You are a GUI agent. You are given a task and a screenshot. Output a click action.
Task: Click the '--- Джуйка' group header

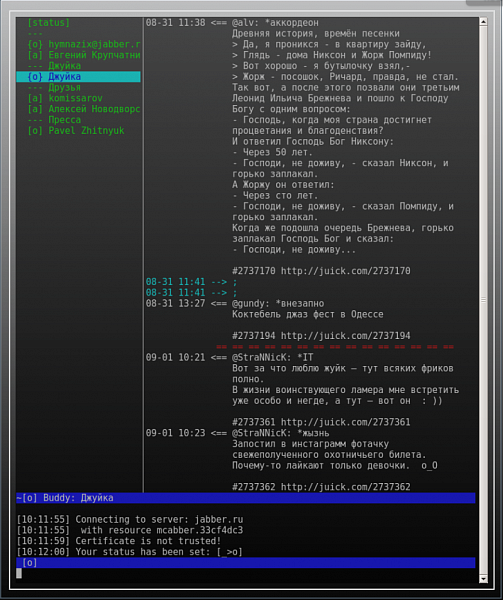[x=54, y=66]
